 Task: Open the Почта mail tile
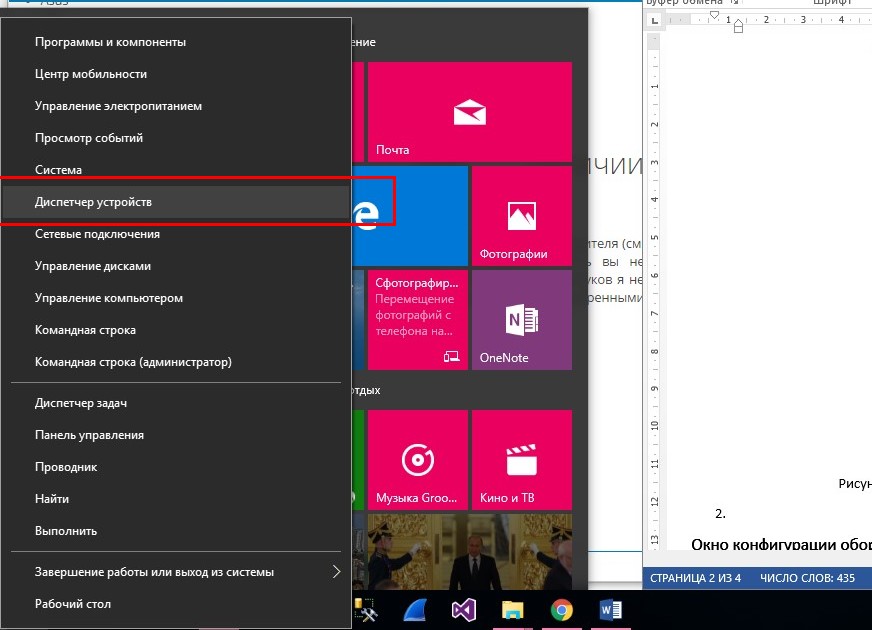(x=469, y=112)
